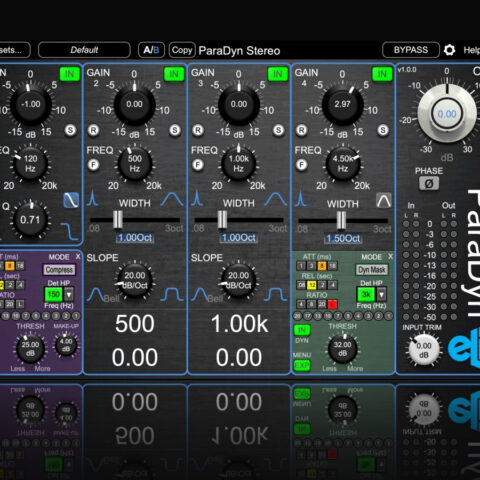Select ratio 20 in green panel

[322, 304]
